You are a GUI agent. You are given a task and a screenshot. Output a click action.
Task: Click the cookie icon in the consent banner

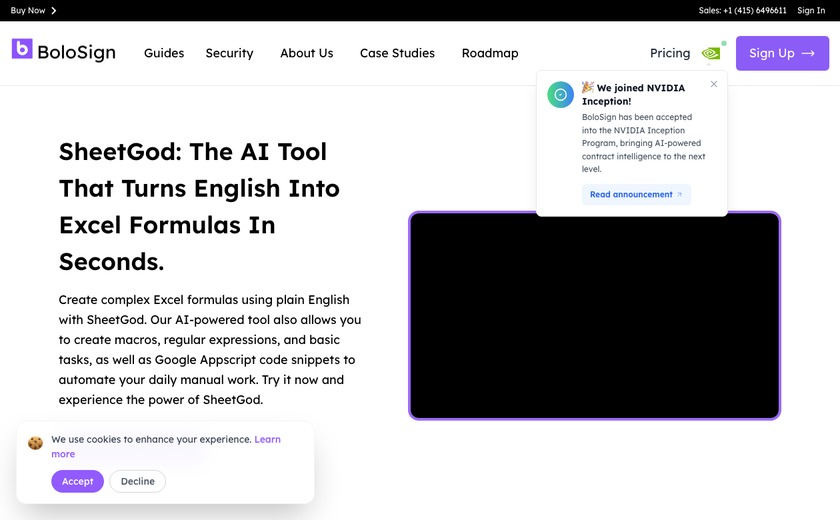pyautogui.click(x=35, y=443)
